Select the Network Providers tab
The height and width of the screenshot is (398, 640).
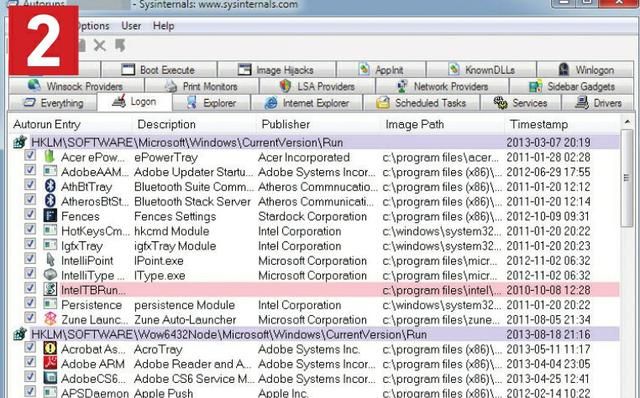[442, 86]
